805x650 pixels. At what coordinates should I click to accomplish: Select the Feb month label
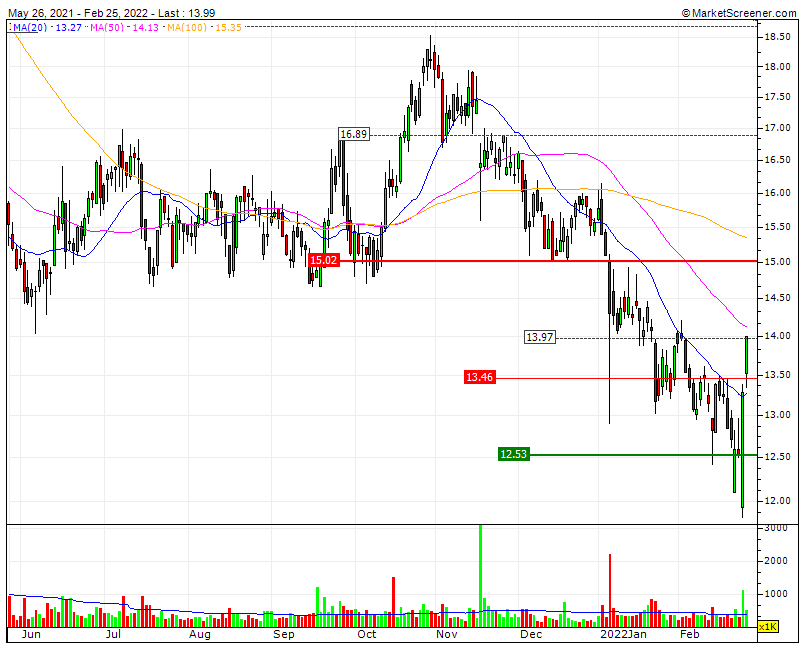coord(691,634)
